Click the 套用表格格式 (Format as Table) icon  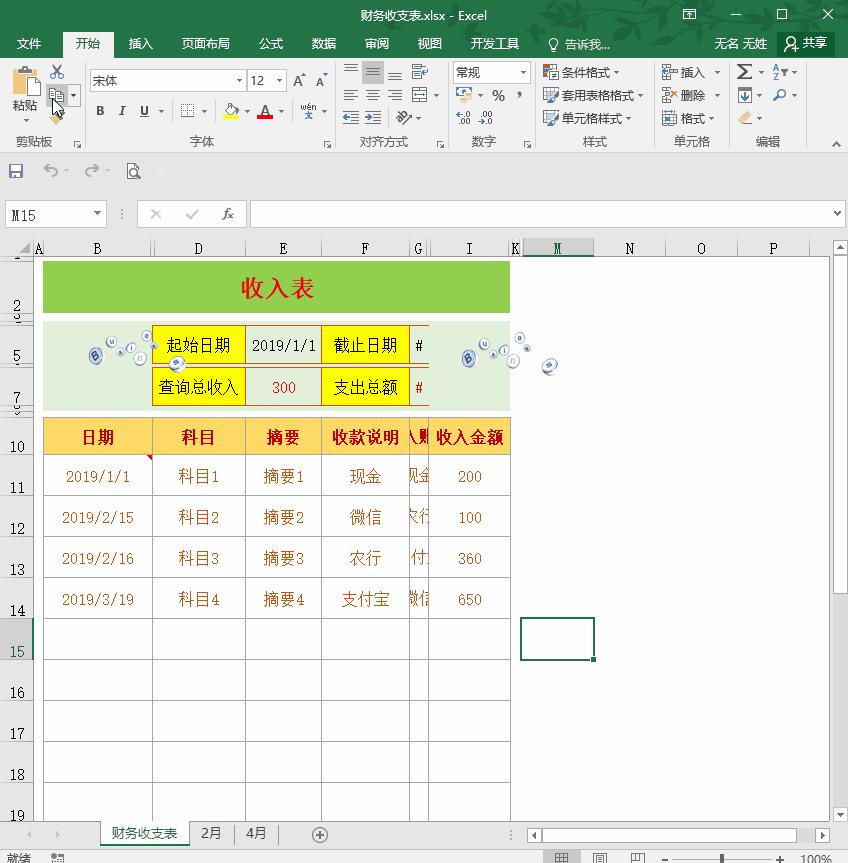pos(588,95)
